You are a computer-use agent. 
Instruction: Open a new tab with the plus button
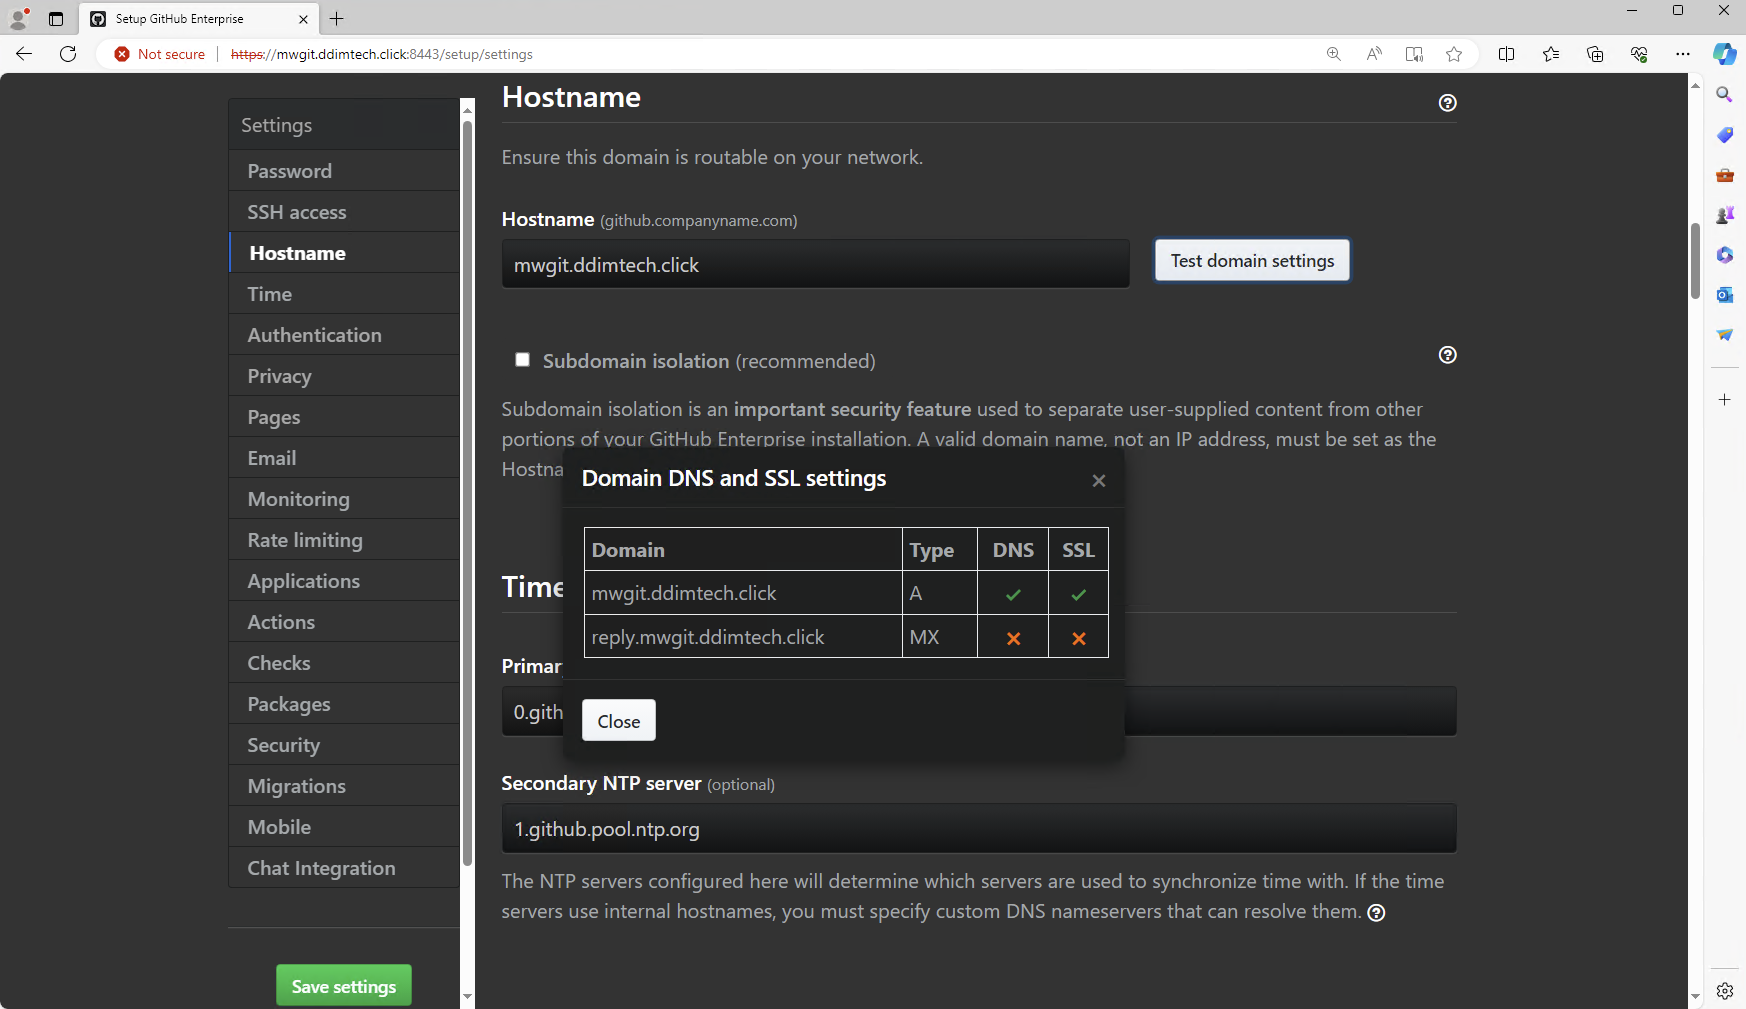[337, 18]
